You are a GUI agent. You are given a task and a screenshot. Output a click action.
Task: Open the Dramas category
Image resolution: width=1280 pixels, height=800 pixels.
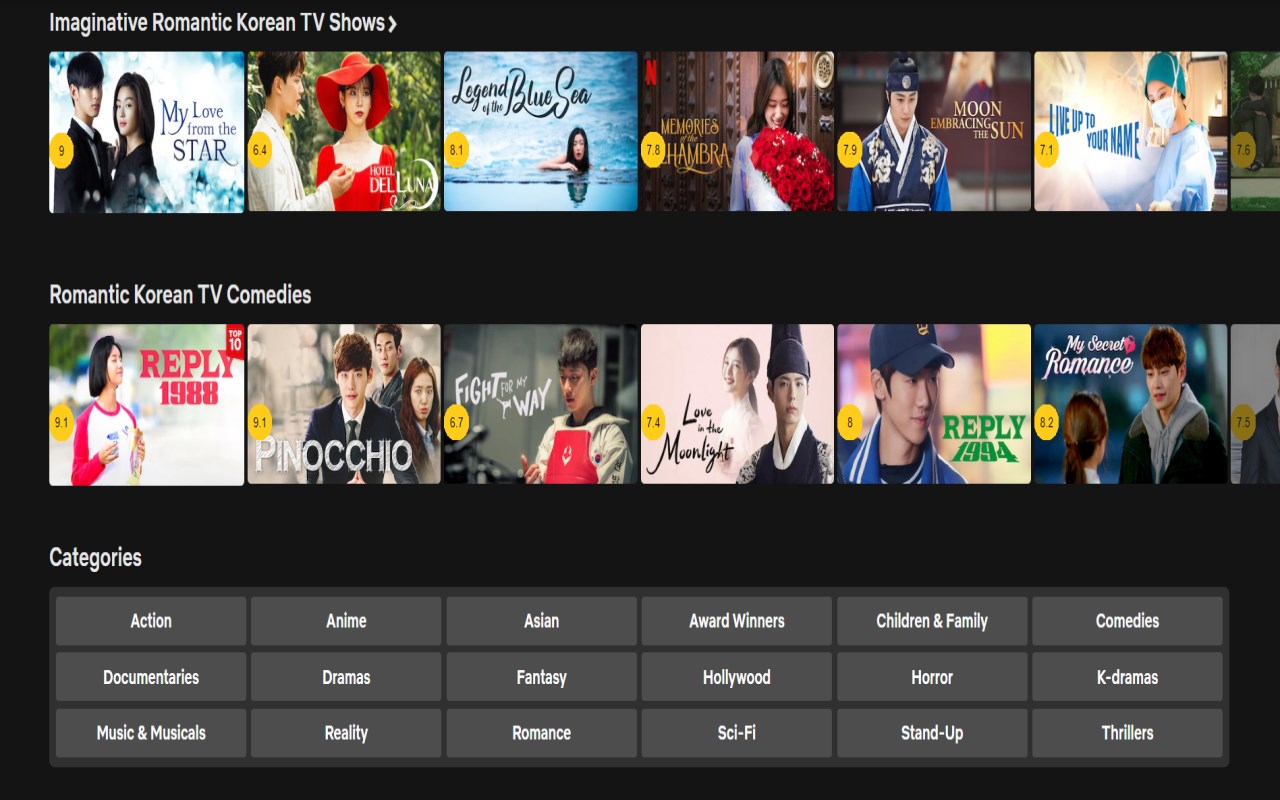(346, 677)
